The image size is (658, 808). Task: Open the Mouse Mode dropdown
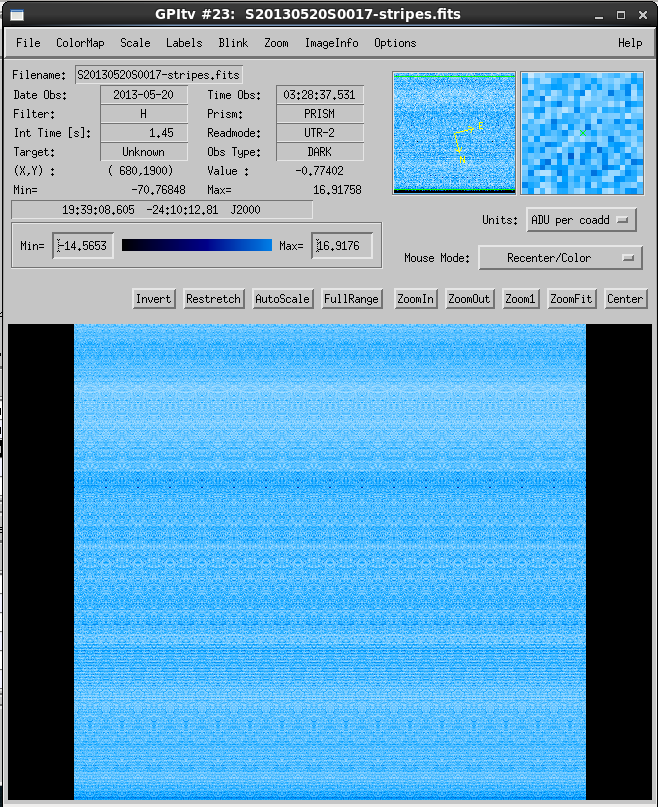[560, 258]
